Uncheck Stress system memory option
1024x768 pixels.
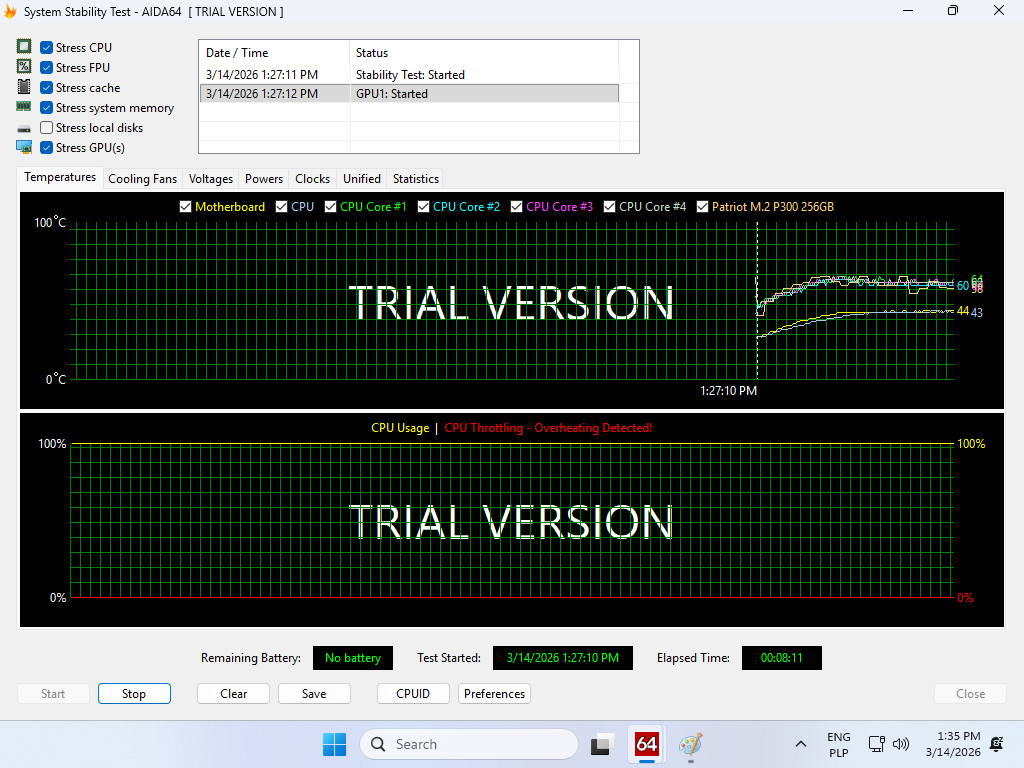(x=46, y=108)
